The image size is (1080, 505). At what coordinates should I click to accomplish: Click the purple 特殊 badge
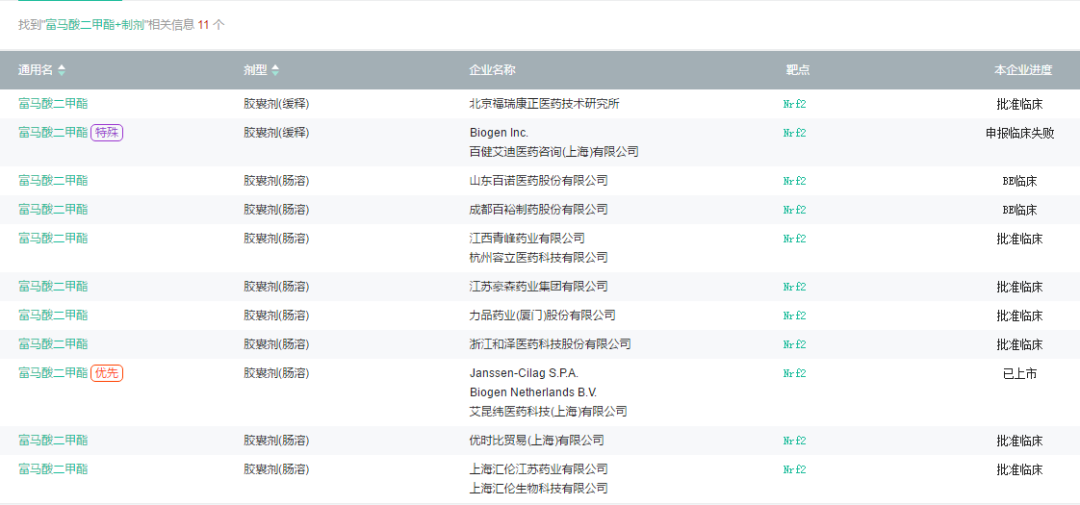(107, 132)
